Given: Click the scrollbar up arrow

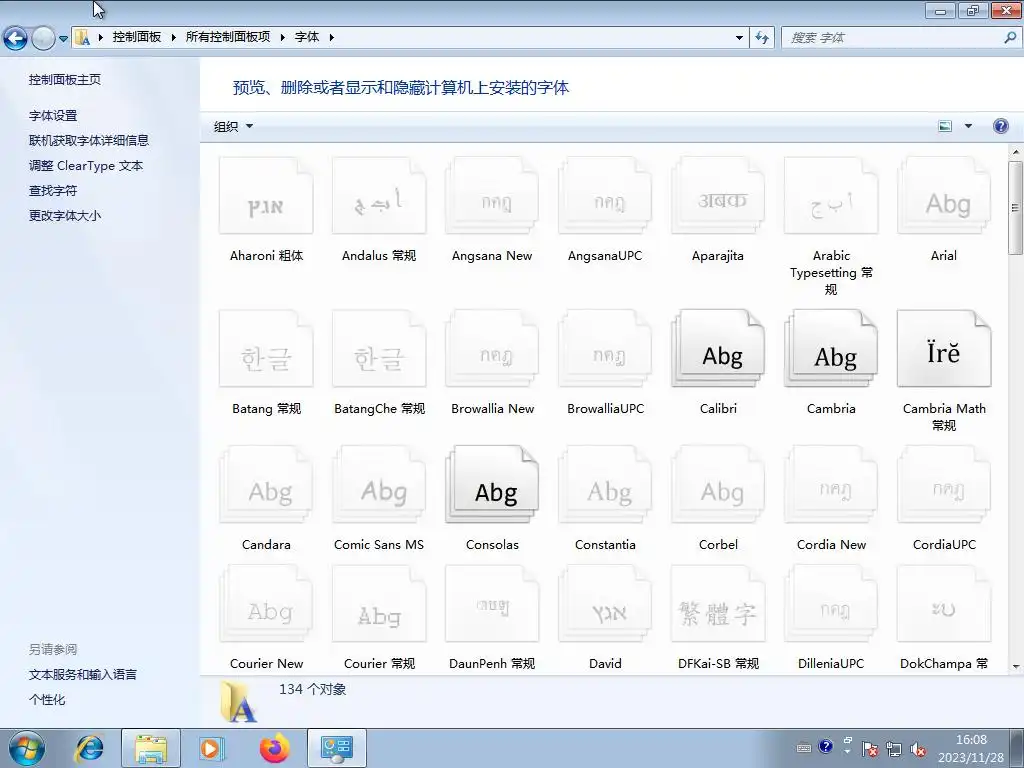Looking at the screenshot, I should point(1015,152).
